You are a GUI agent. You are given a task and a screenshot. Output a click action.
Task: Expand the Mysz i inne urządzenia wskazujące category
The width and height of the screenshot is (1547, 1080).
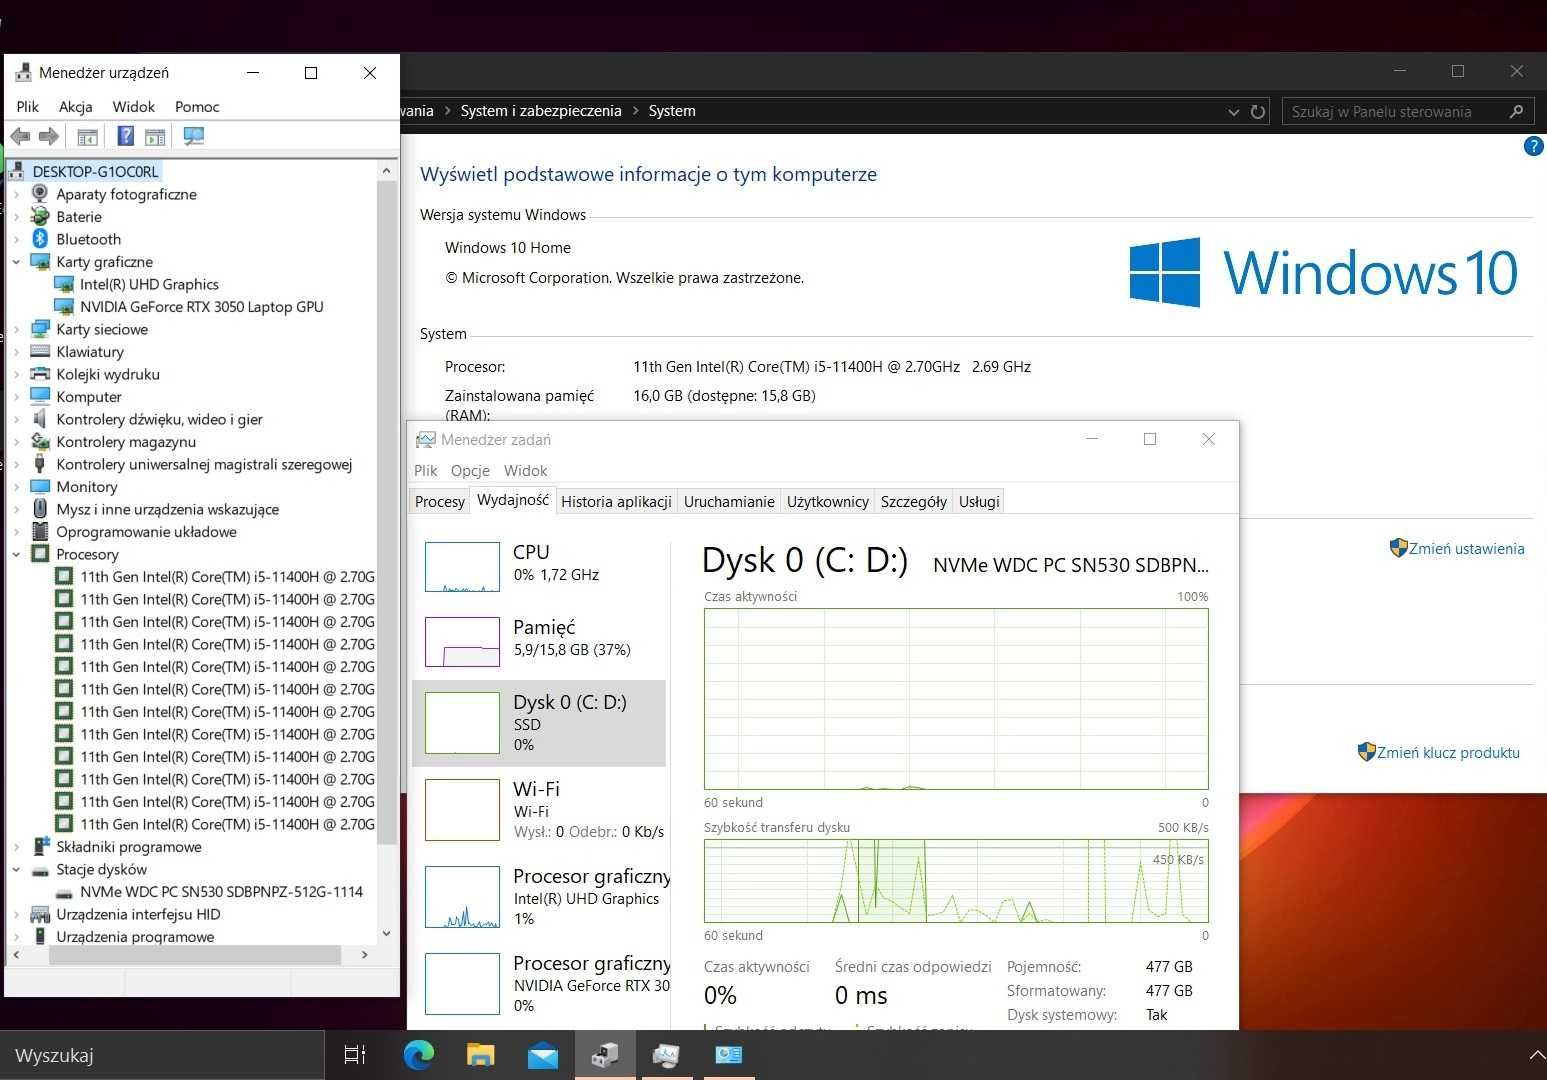click(x=16, y=509)
